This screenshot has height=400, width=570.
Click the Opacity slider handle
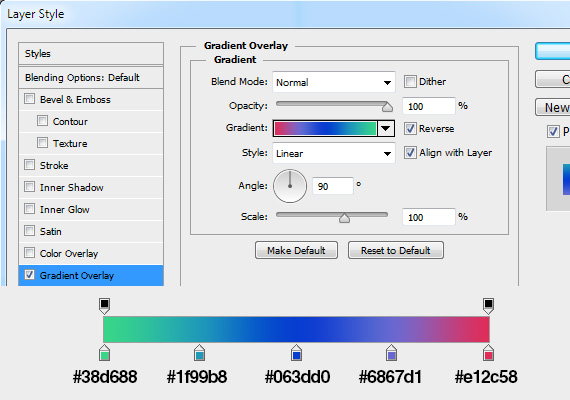[388, 107]
